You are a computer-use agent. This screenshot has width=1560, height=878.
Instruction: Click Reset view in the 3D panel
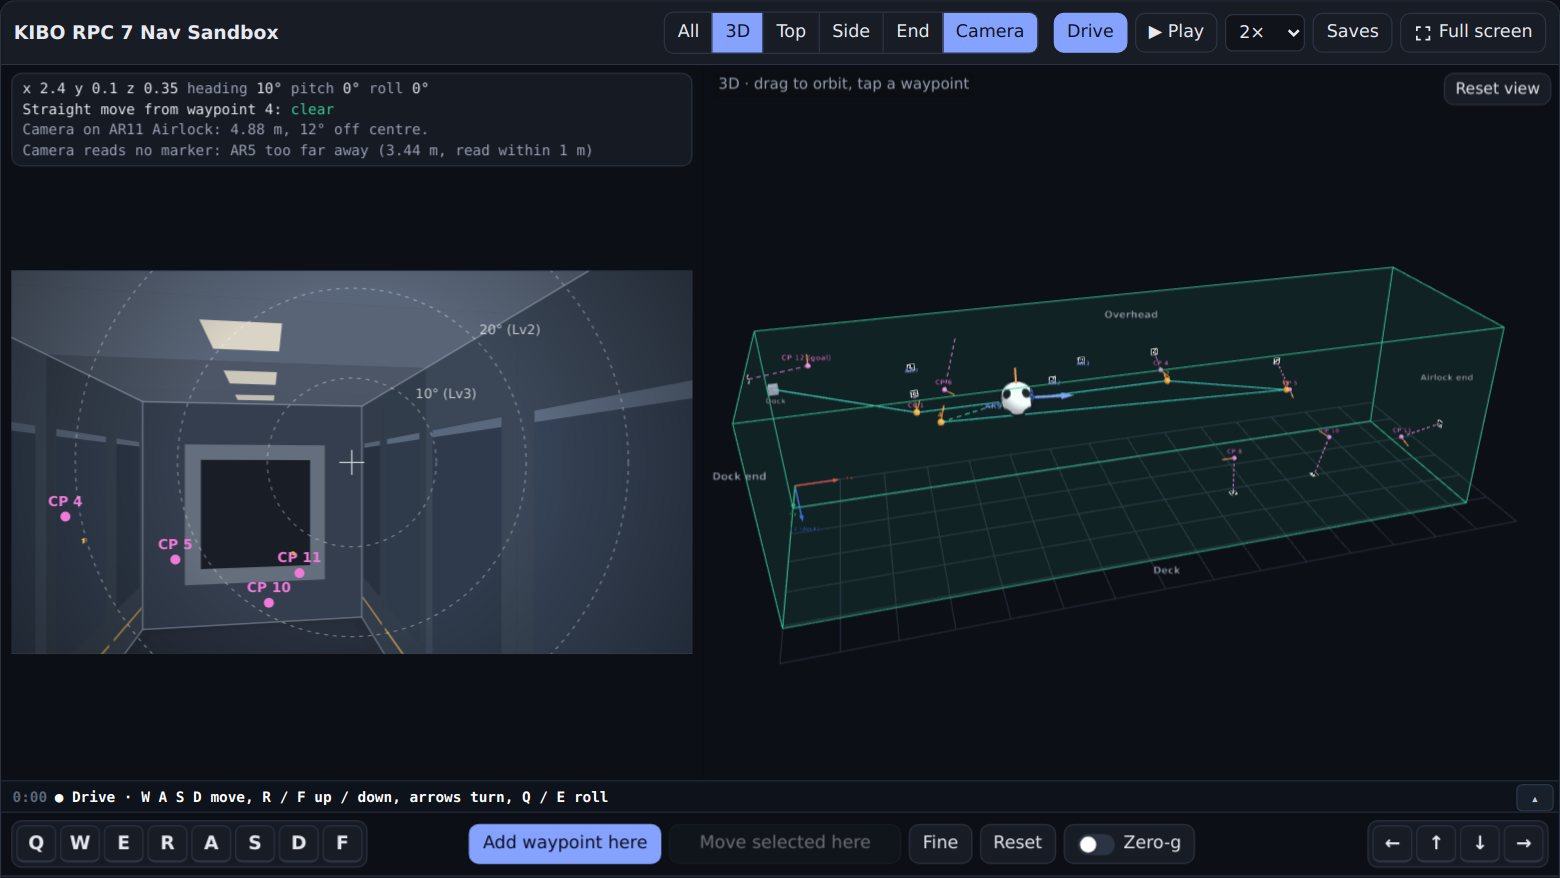point(1497,89)
